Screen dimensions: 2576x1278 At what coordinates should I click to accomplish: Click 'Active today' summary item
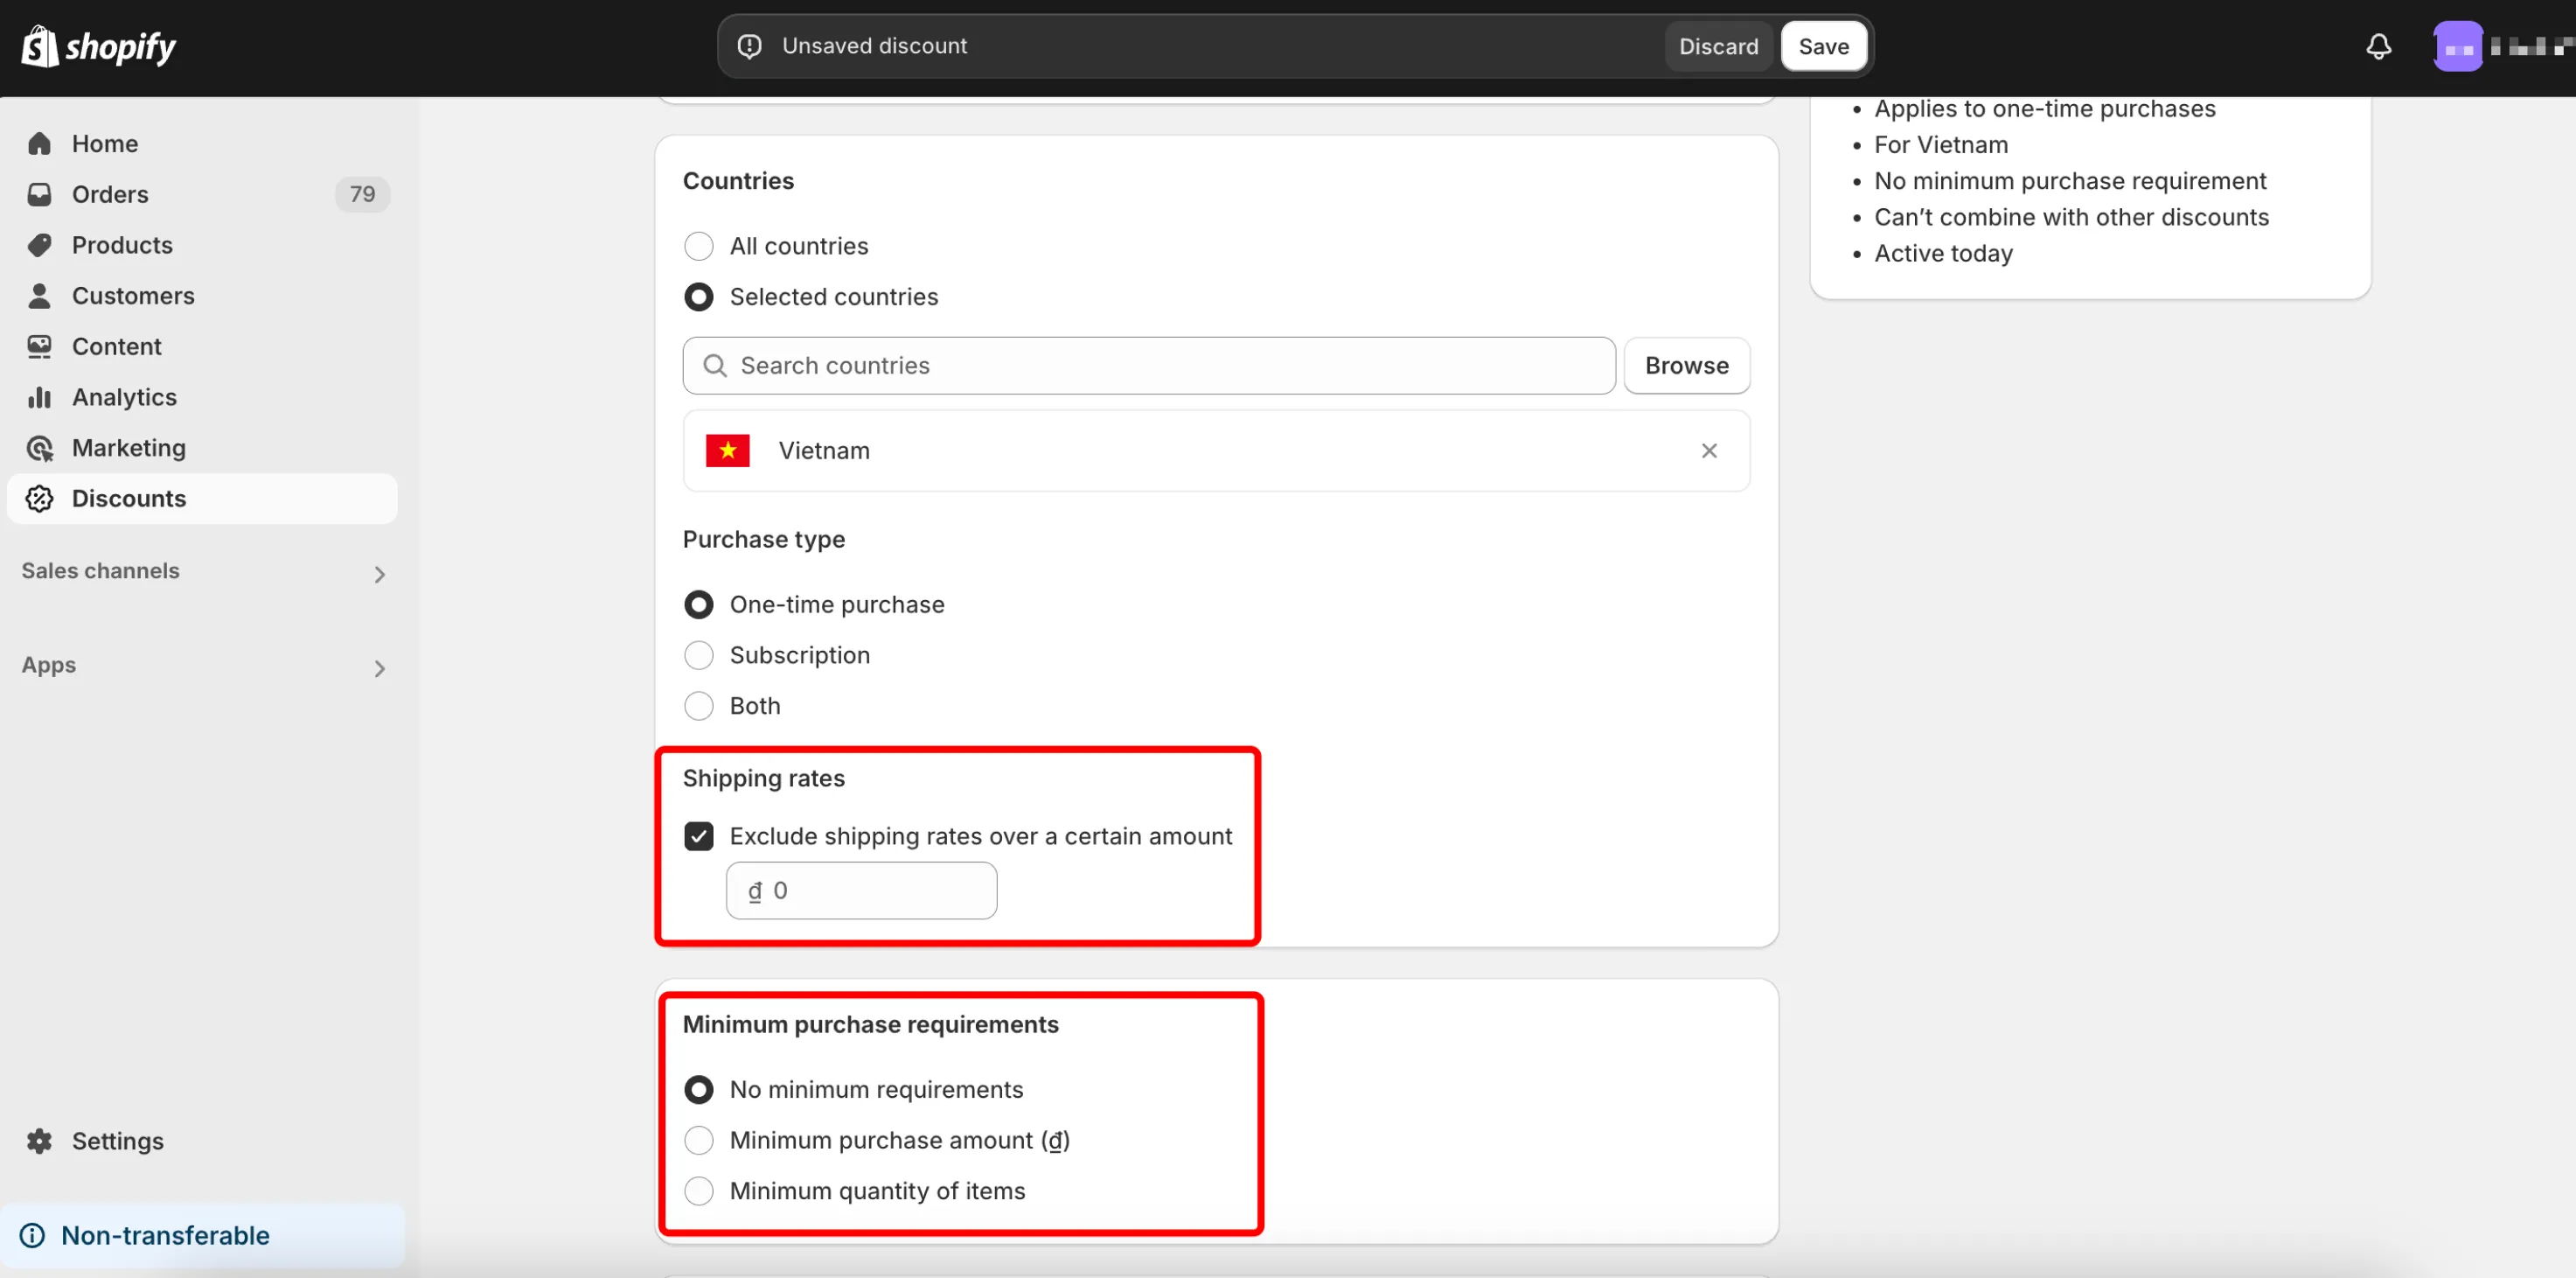[1942, 254]
